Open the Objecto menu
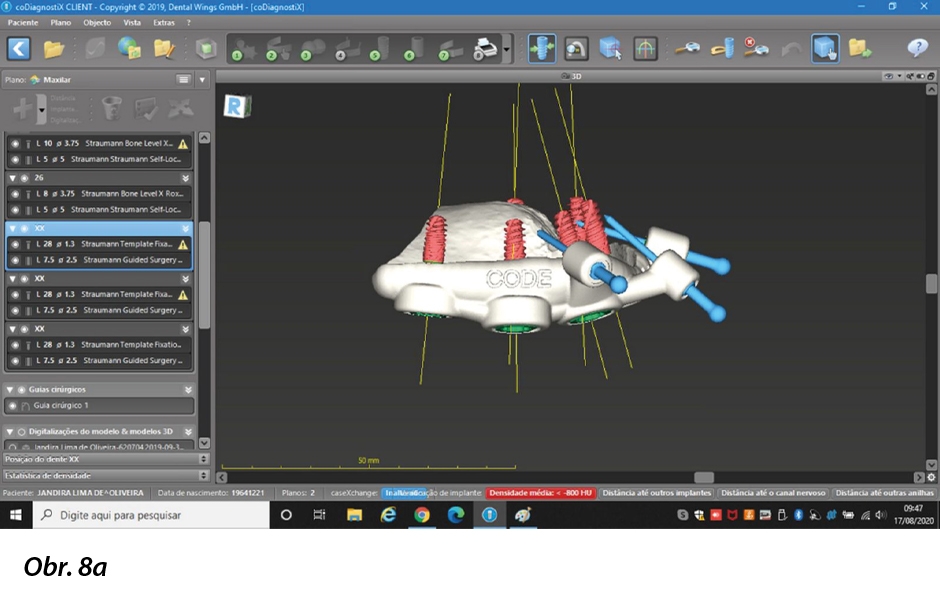This screenshot has height=600, width=940. [x=97, y=23]
